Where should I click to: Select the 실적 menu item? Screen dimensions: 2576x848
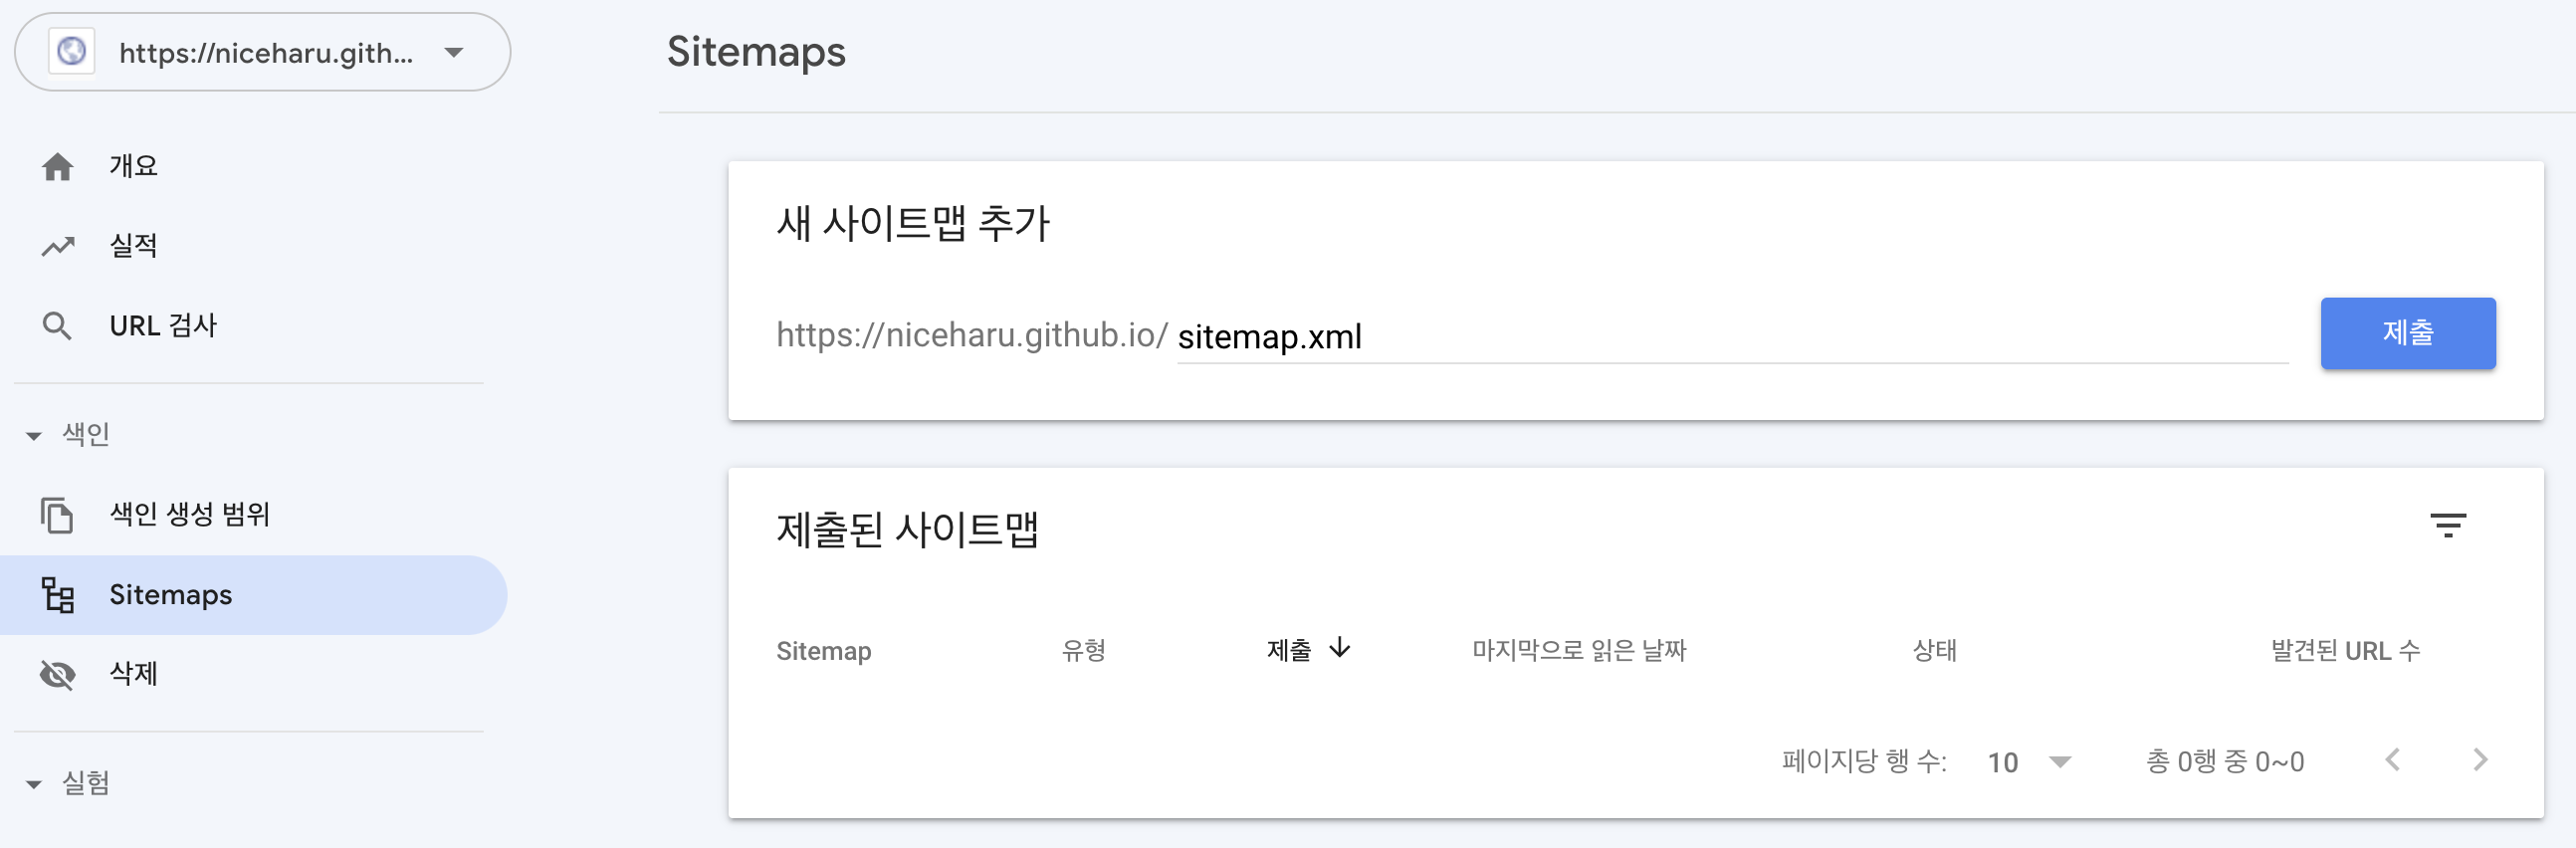tap(134, 246)
